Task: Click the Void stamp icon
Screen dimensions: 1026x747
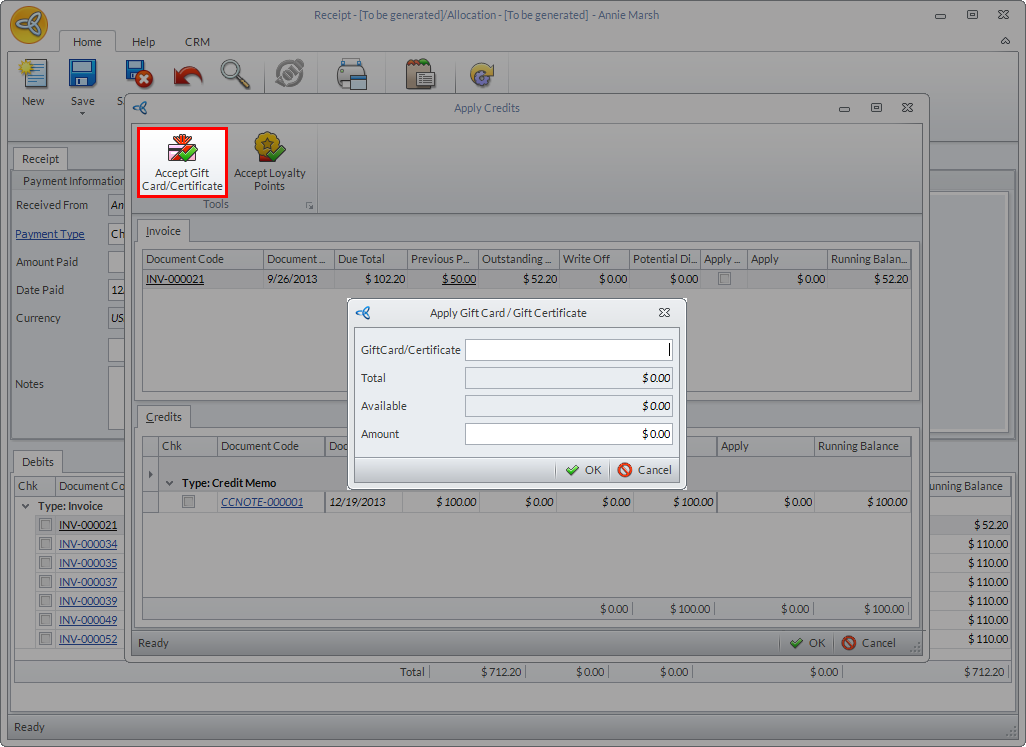Action: point(289,75)
